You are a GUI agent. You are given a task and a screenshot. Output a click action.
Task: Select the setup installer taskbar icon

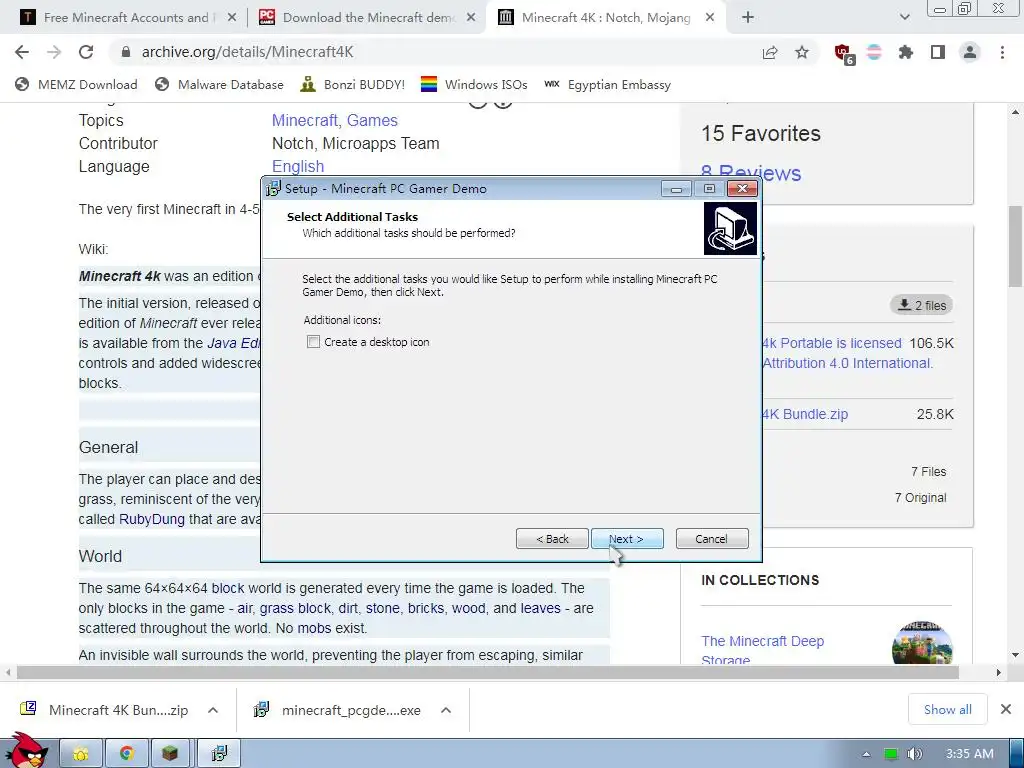pos(219,754)
